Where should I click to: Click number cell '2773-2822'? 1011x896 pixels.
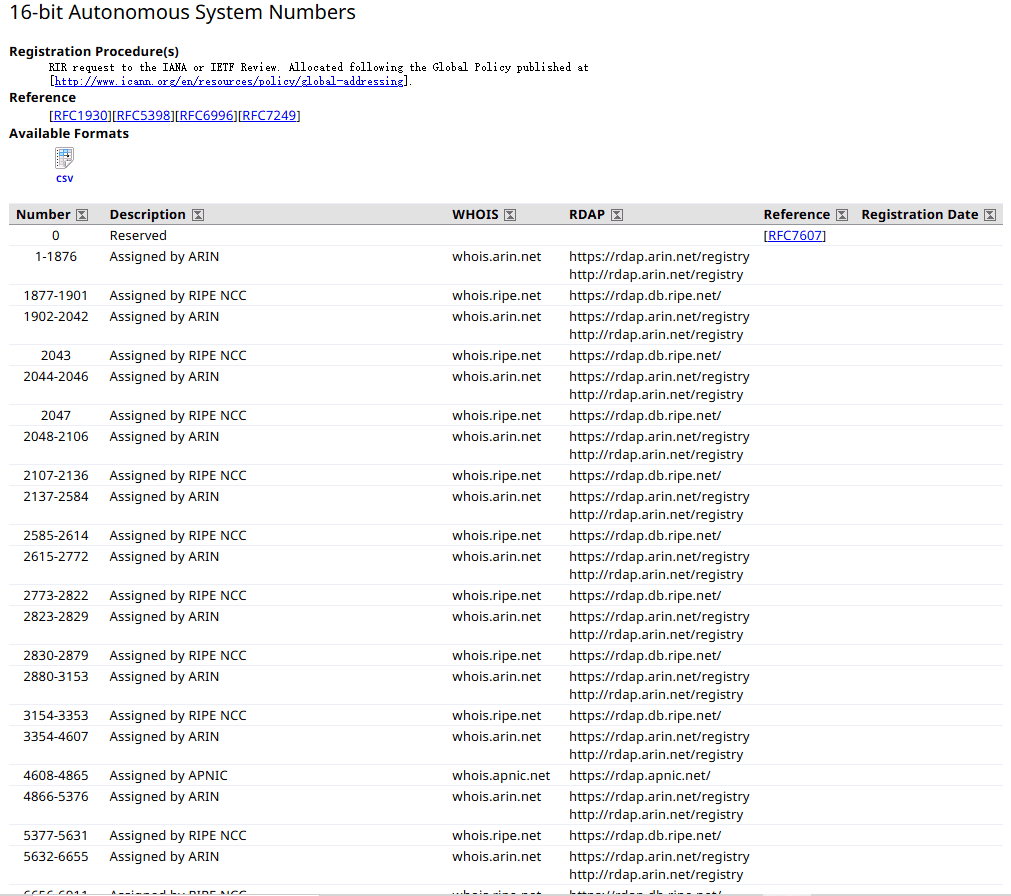tap(55, 595)
